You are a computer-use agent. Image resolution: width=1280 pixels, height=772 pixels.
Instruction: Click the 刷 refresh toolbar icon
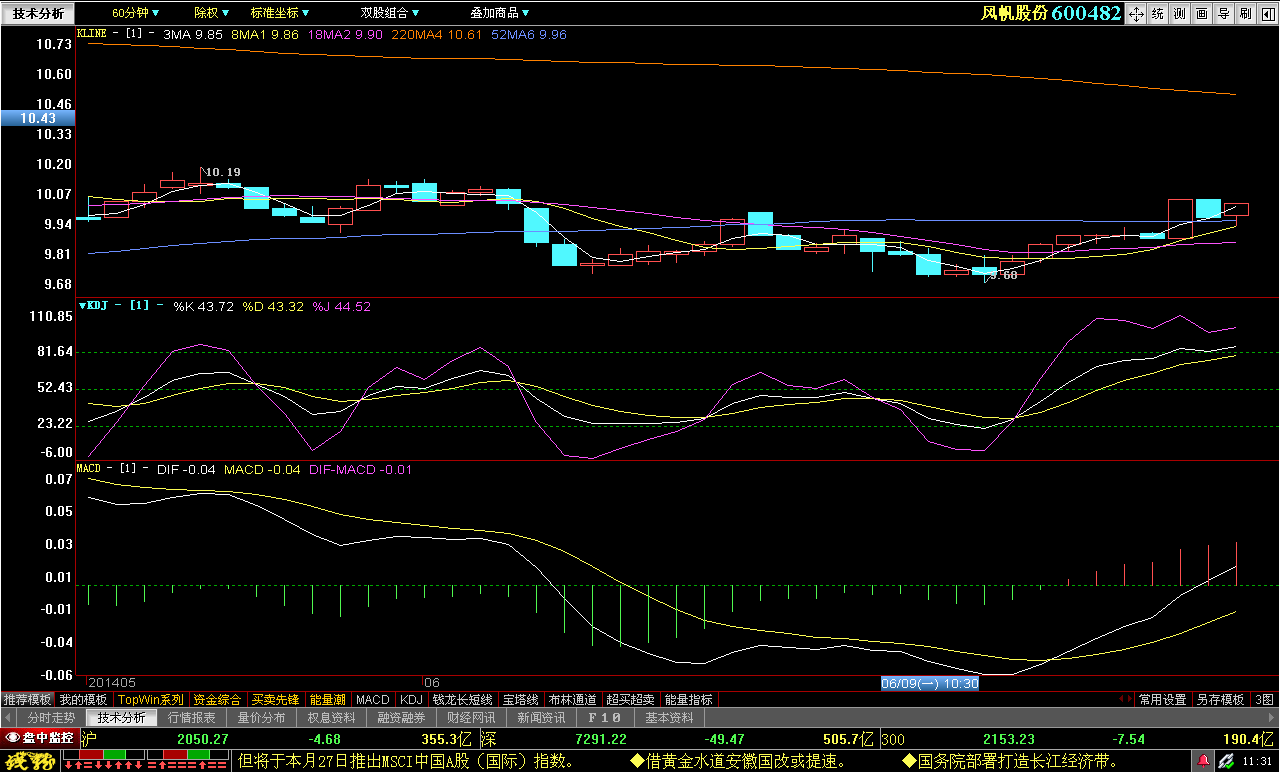(1246, 13)
